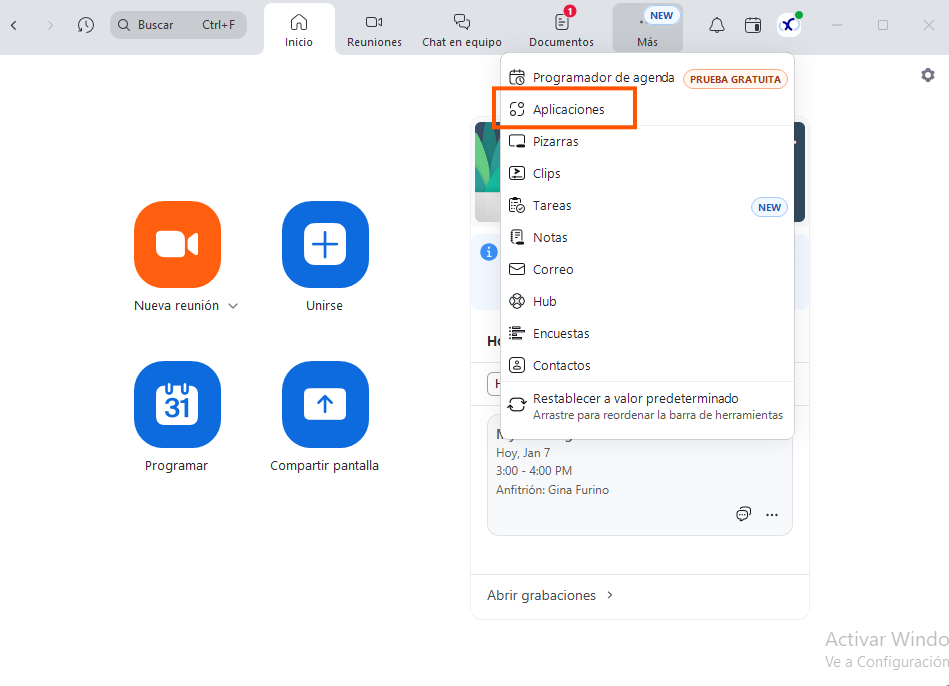Viewport: 949px width, 686px height.
Task: Start a new meeting with orange camera icon
Action: coord(177,244)
